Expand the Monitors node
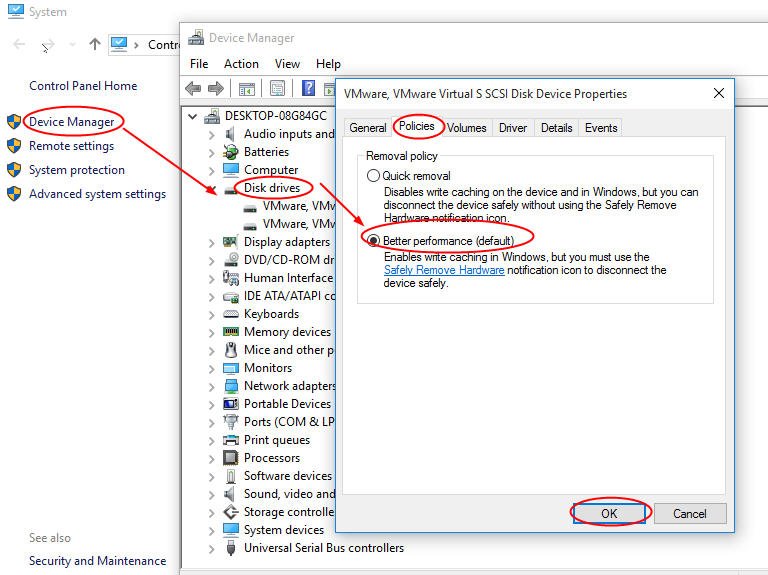768x575 pixels. click(x=212, y=368)
